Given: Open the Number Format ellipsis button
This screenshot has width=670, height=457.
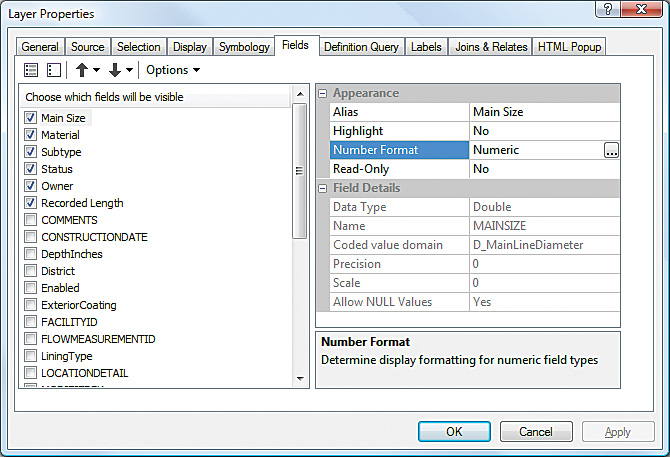Looking at the screenshot, I should (611, 150).
